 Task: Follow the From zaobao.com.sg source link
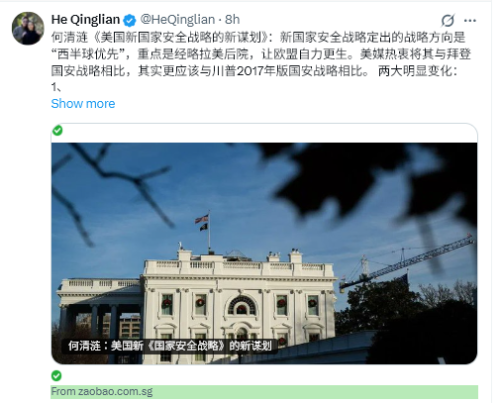[x=102, y=391]
